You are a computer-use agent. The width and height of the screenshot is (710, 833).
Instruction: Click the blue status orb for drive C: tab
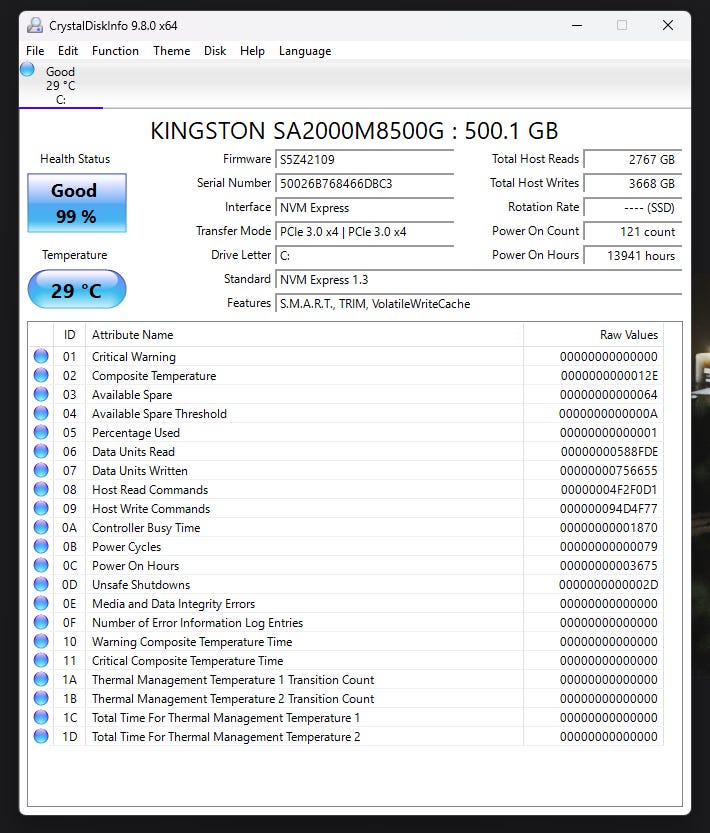[x=27, y=70]
